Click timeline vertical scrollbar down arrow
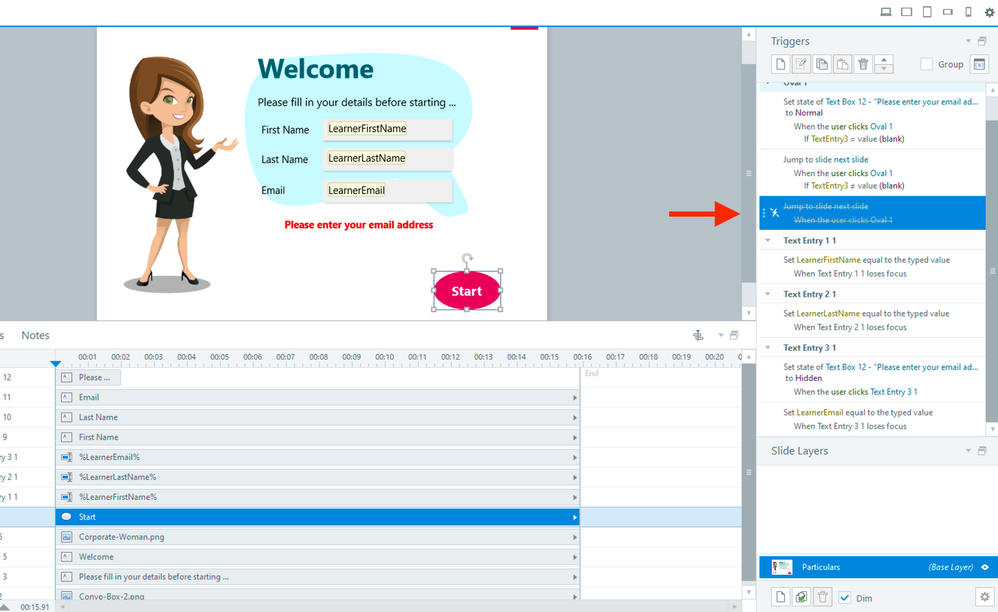The width and height of the screenshot is (998, 612). (x=748, y=592)
